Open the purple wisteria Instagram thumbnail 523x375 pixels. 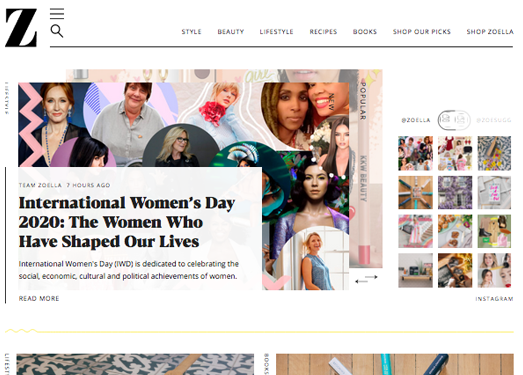(x=455, y=193)
